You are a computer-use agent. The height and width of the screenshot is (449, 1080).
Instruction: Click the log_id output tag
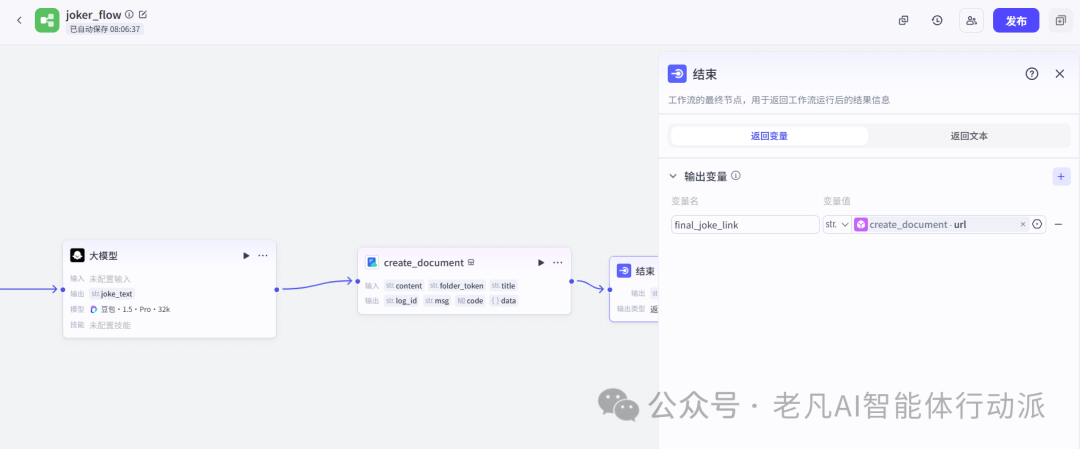(x=402, y=301)
